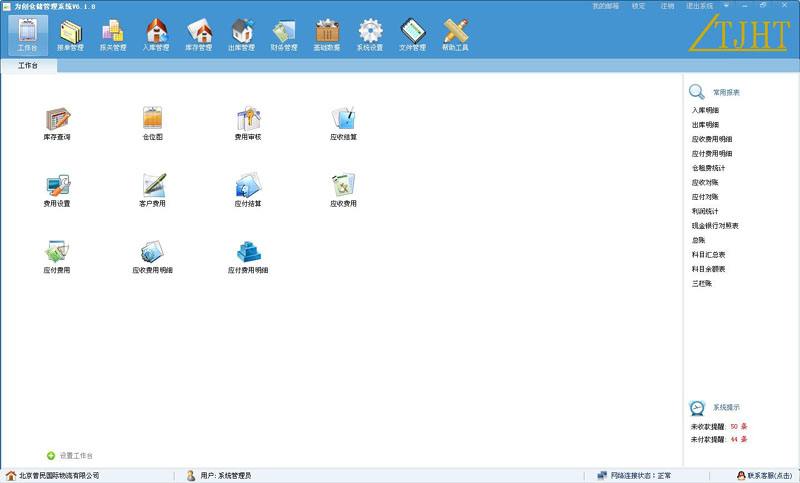Click the 常用报表 magnifier icon
The width and height of the screenshot is (800, 483).
point(696,92)
